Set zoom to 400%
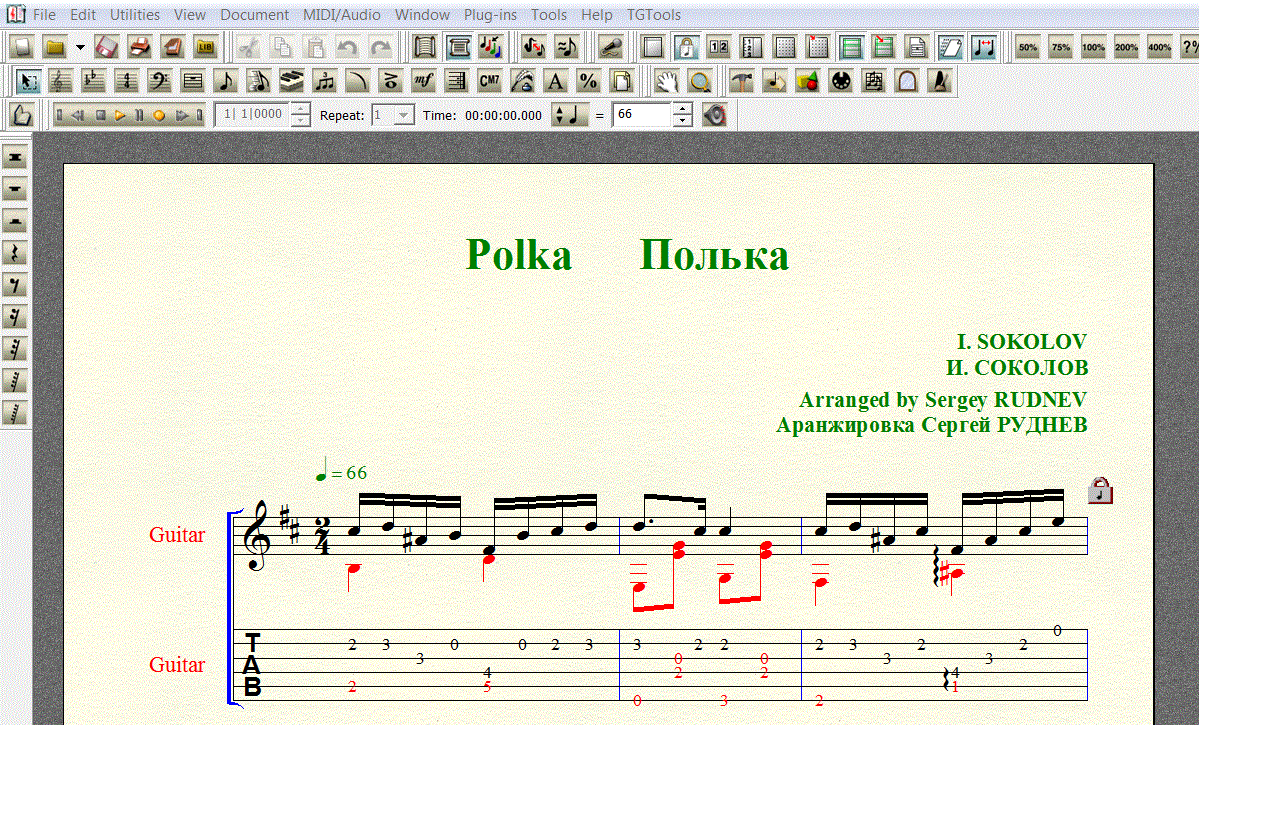 point(1160,47)
